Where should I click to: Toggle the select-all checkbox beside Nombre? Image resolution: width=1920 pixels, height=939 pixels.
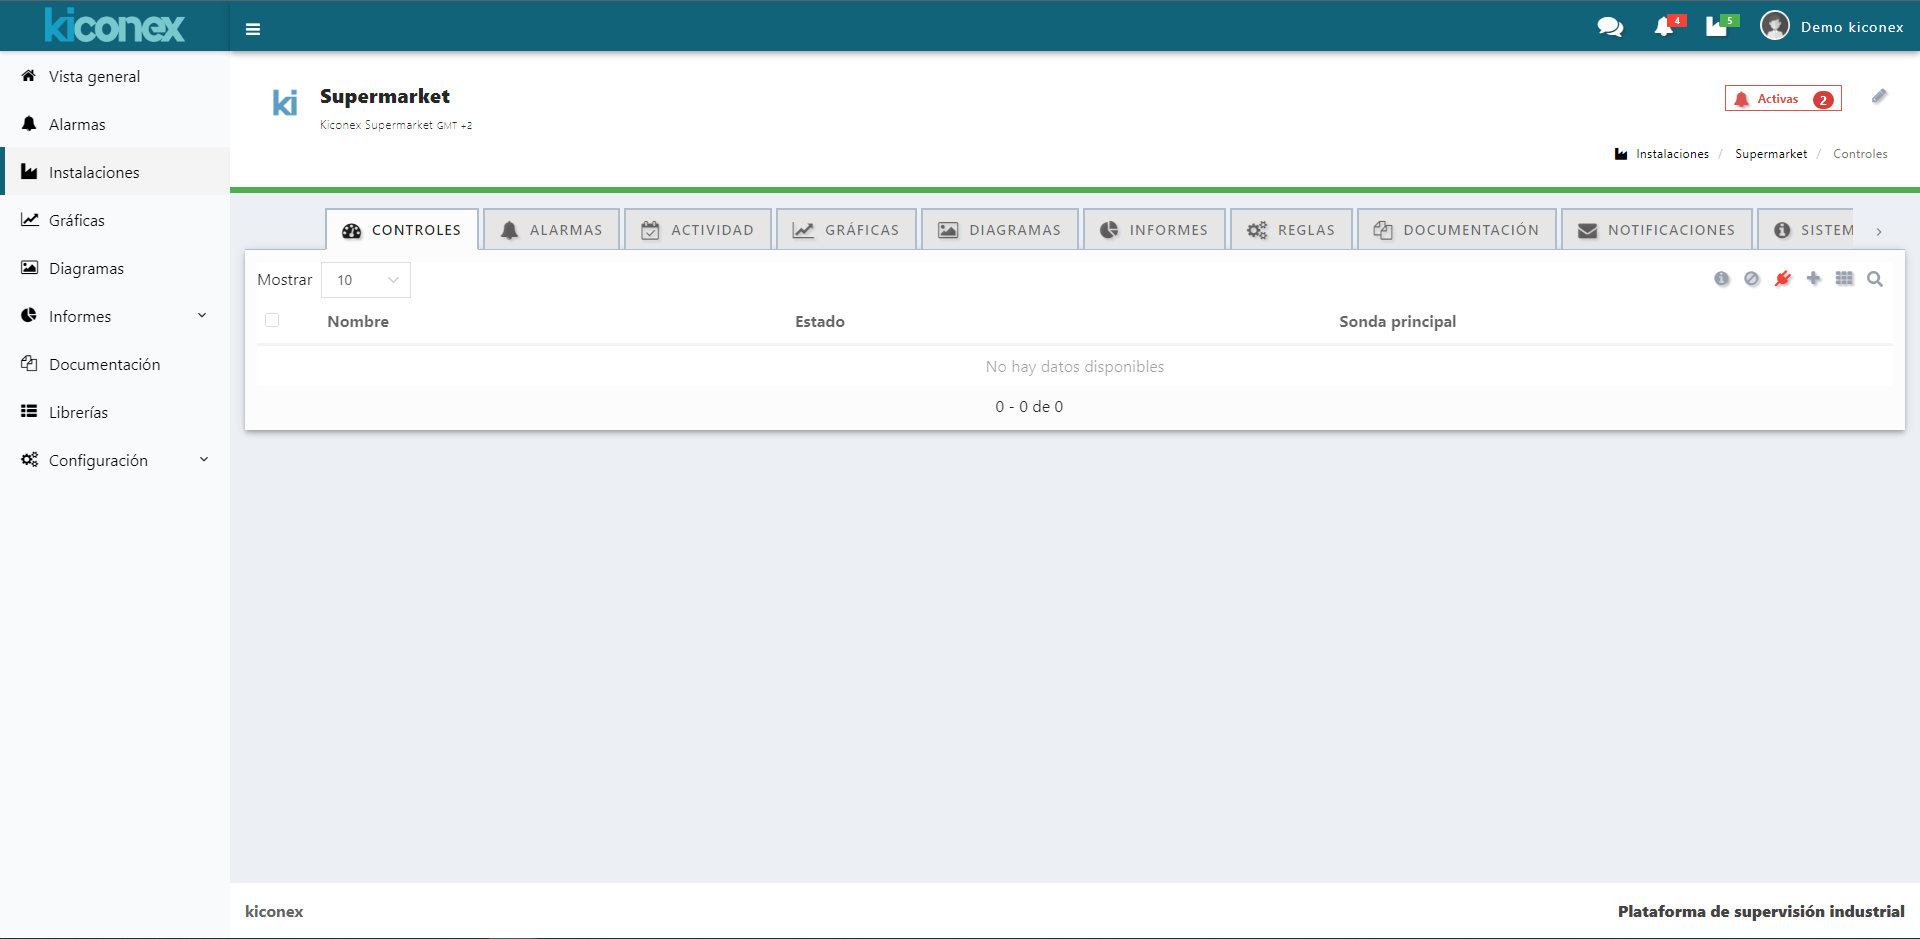click(272, 320)
